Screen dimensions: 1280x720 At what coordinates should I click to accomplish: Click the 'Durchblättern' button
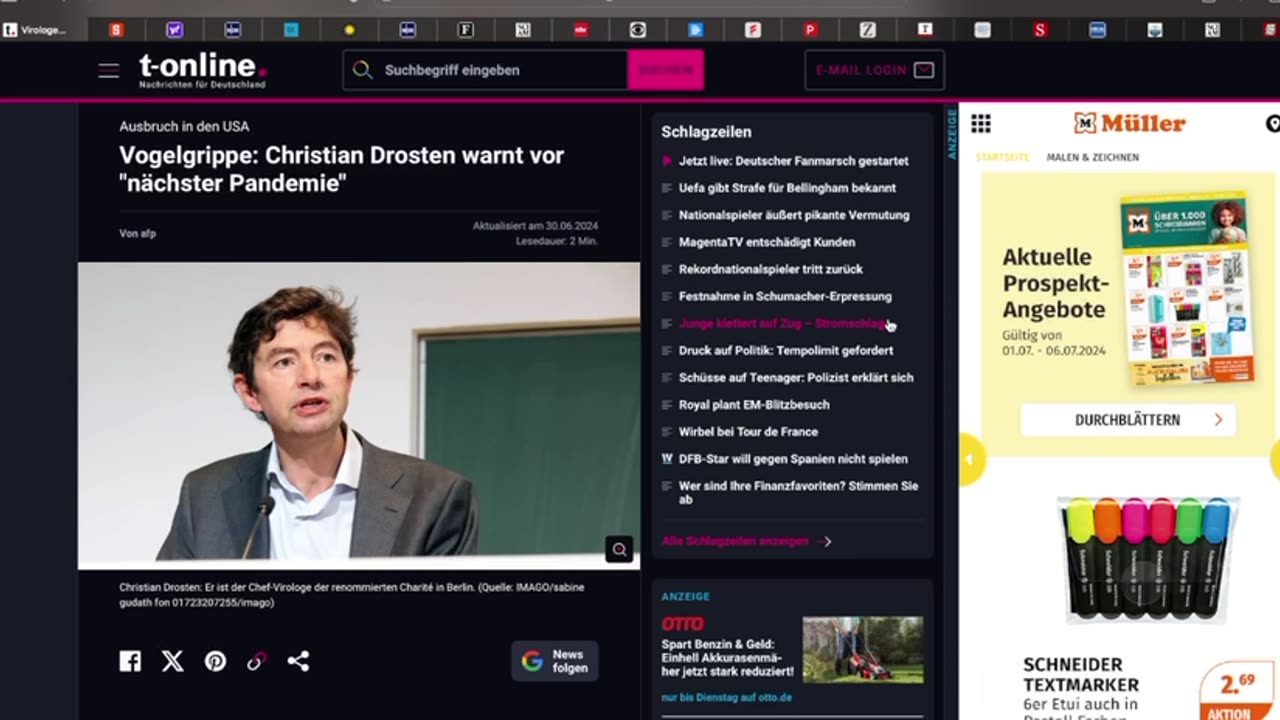1128,420
